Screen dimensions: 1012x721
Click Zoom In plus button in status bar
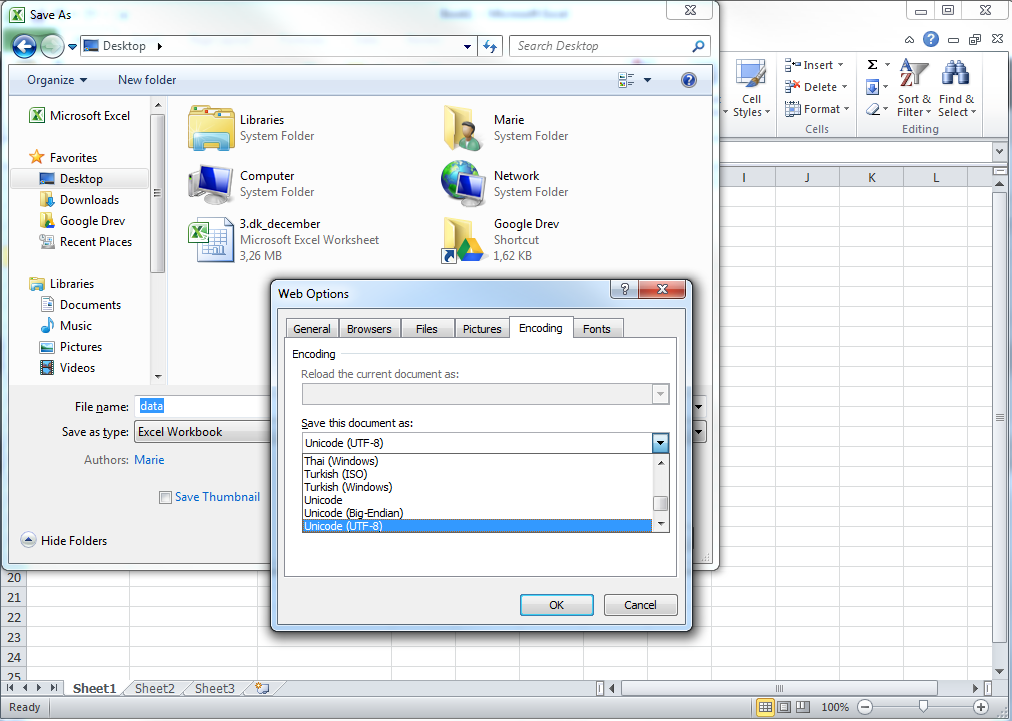click(x=980, y=707)
